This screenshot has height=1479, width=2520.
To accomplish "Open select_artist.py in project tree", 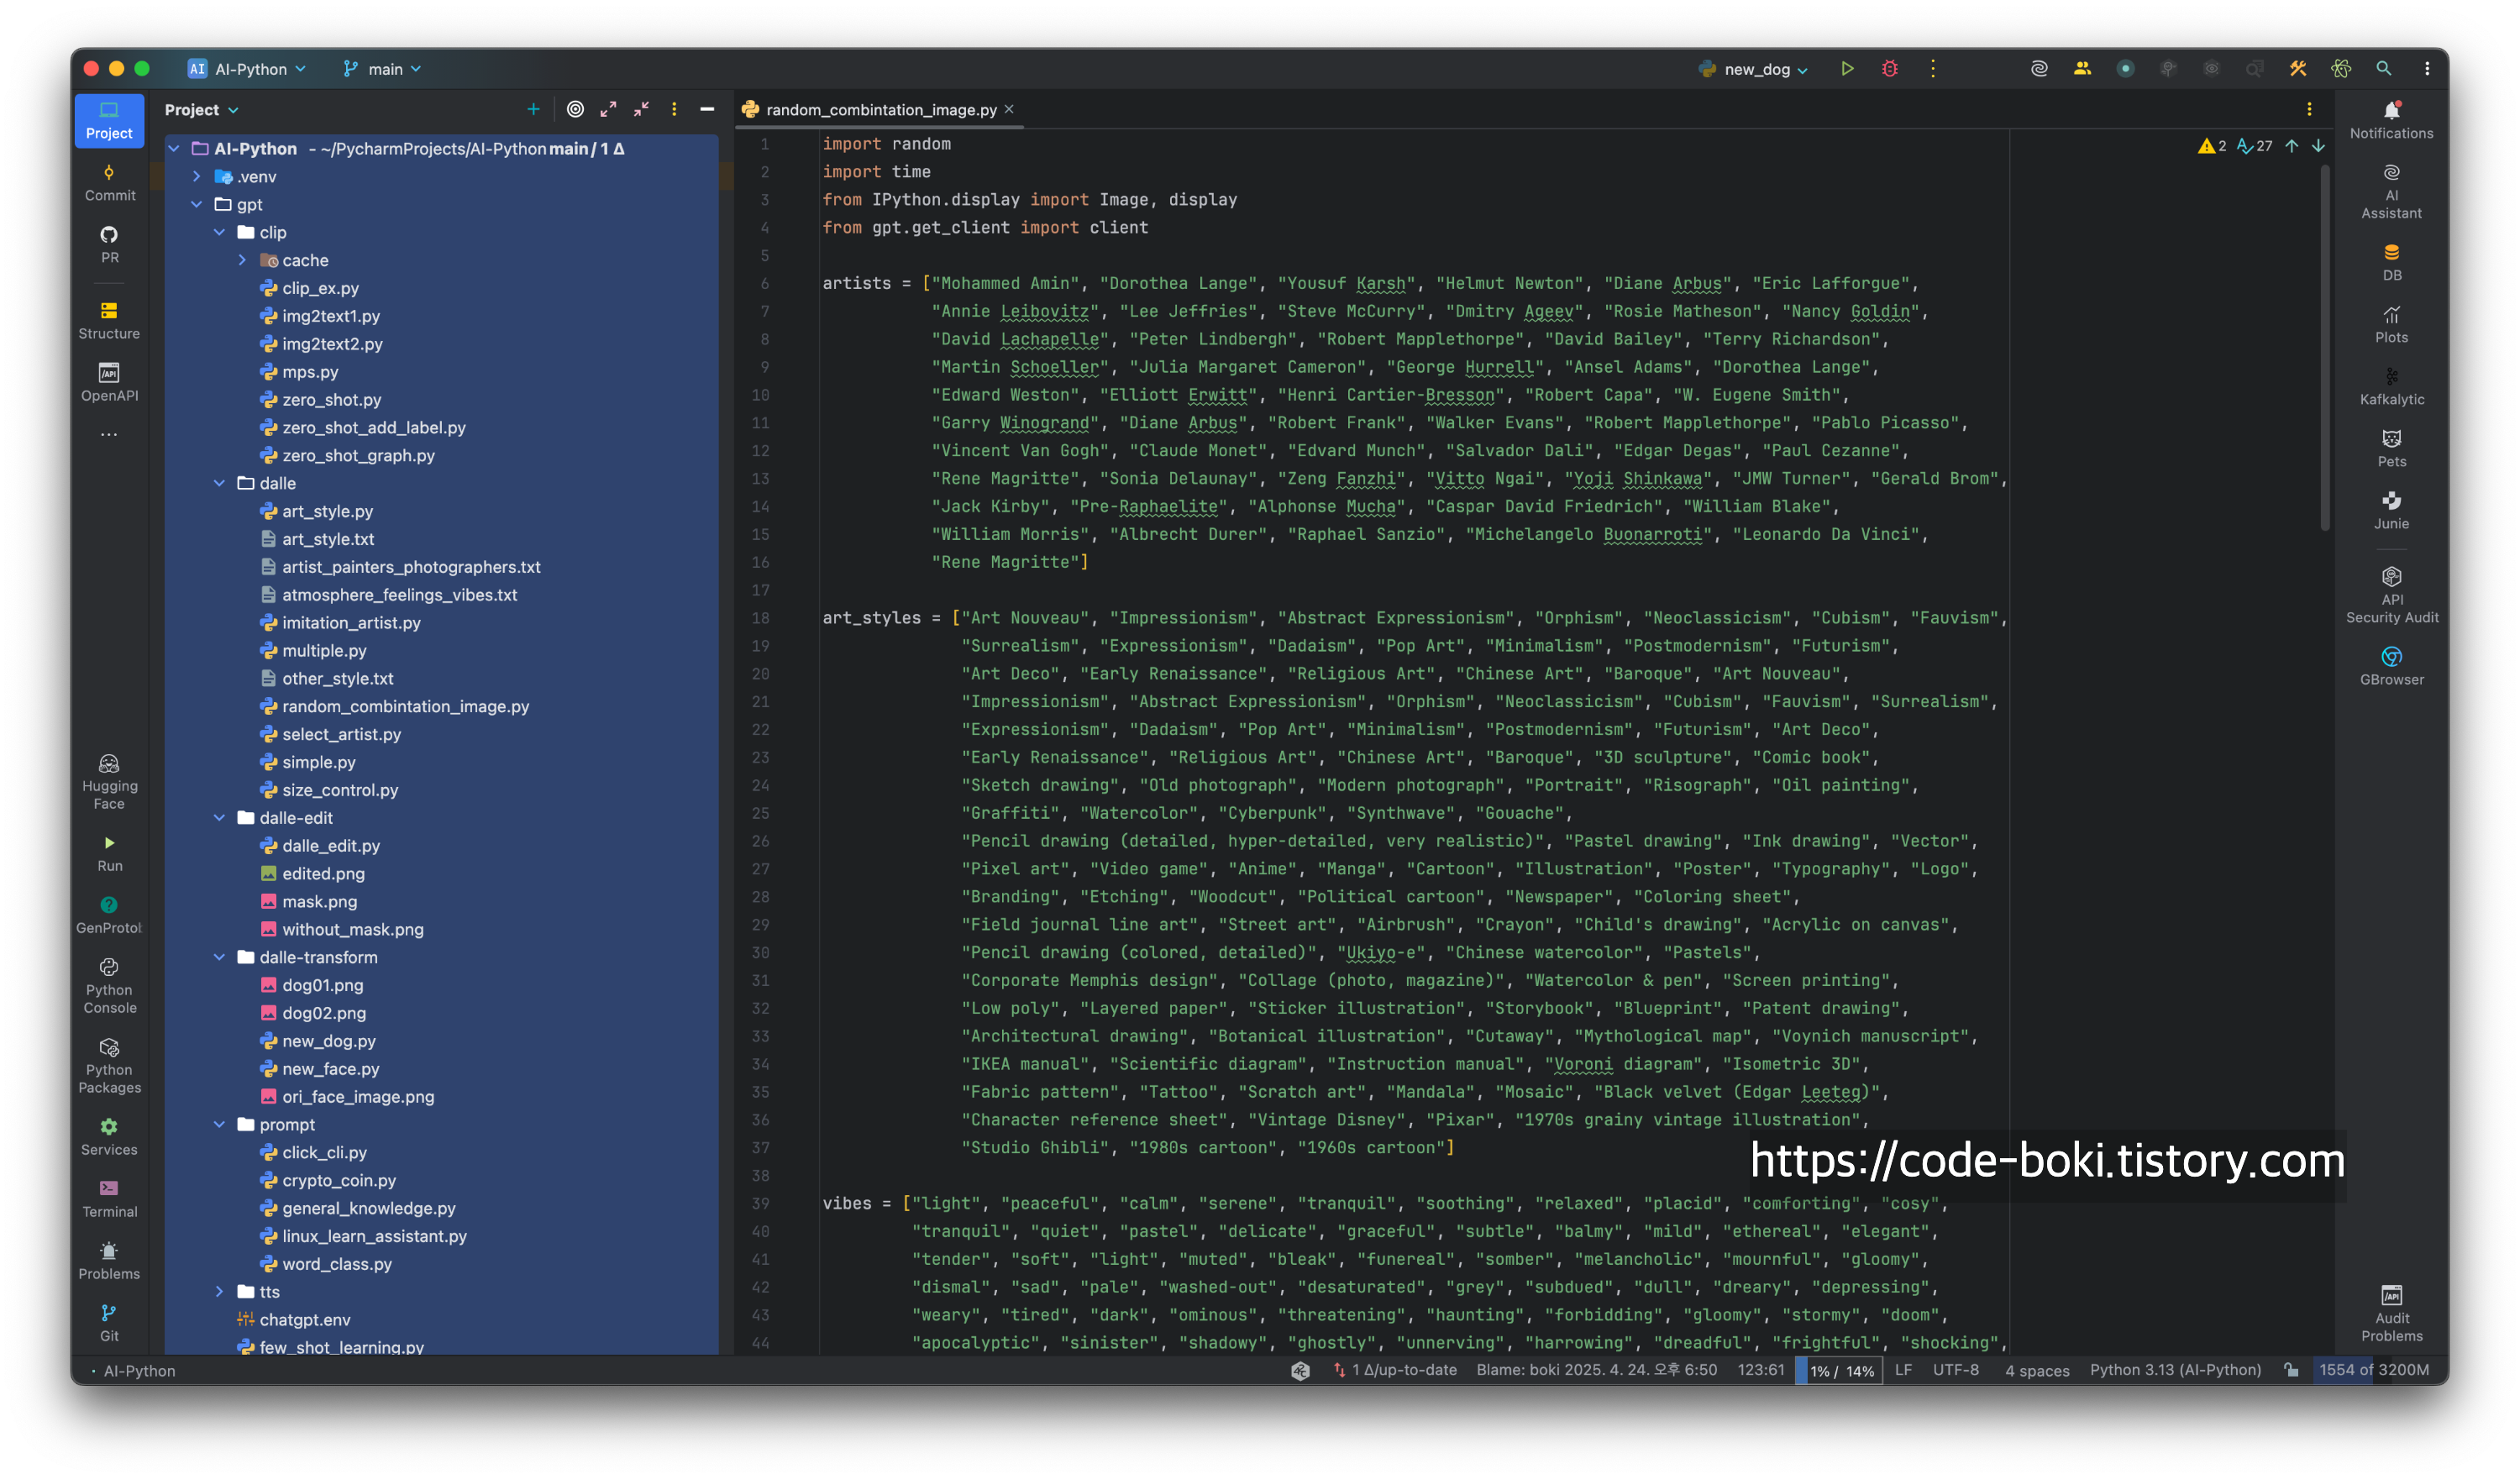I will (x=341, y=734).
